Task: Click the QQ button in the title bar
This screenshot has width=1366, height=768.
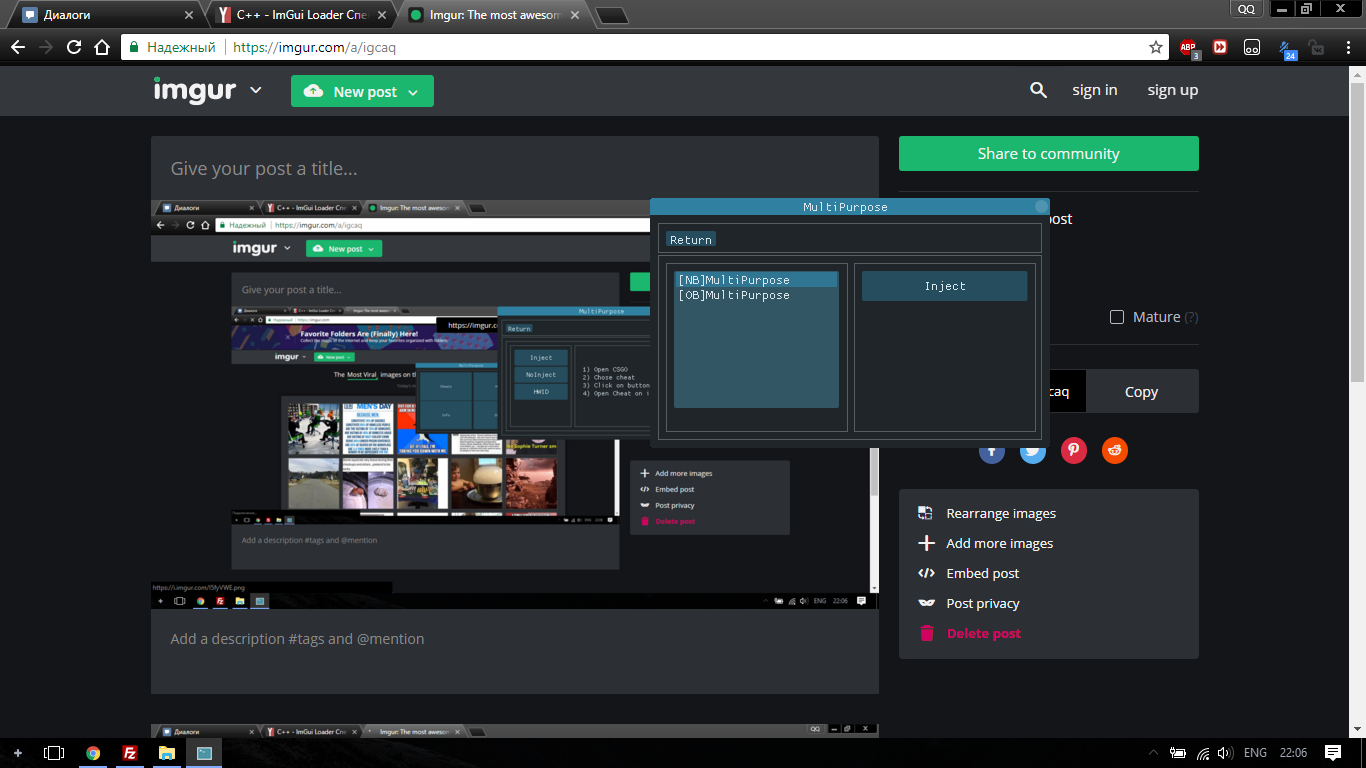Action: point(1246,8)
